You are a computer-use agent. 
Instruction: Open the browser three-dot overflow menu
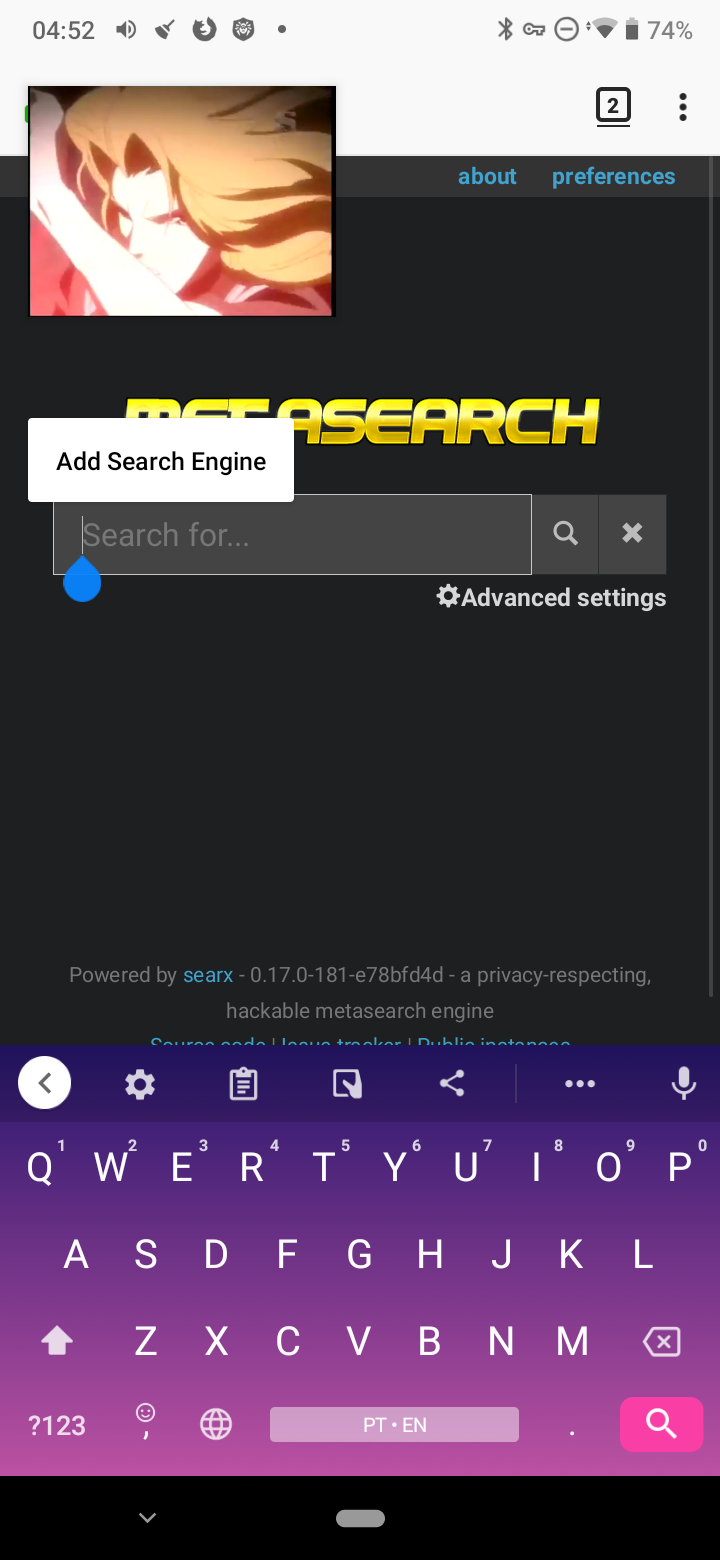click(683, 107)
